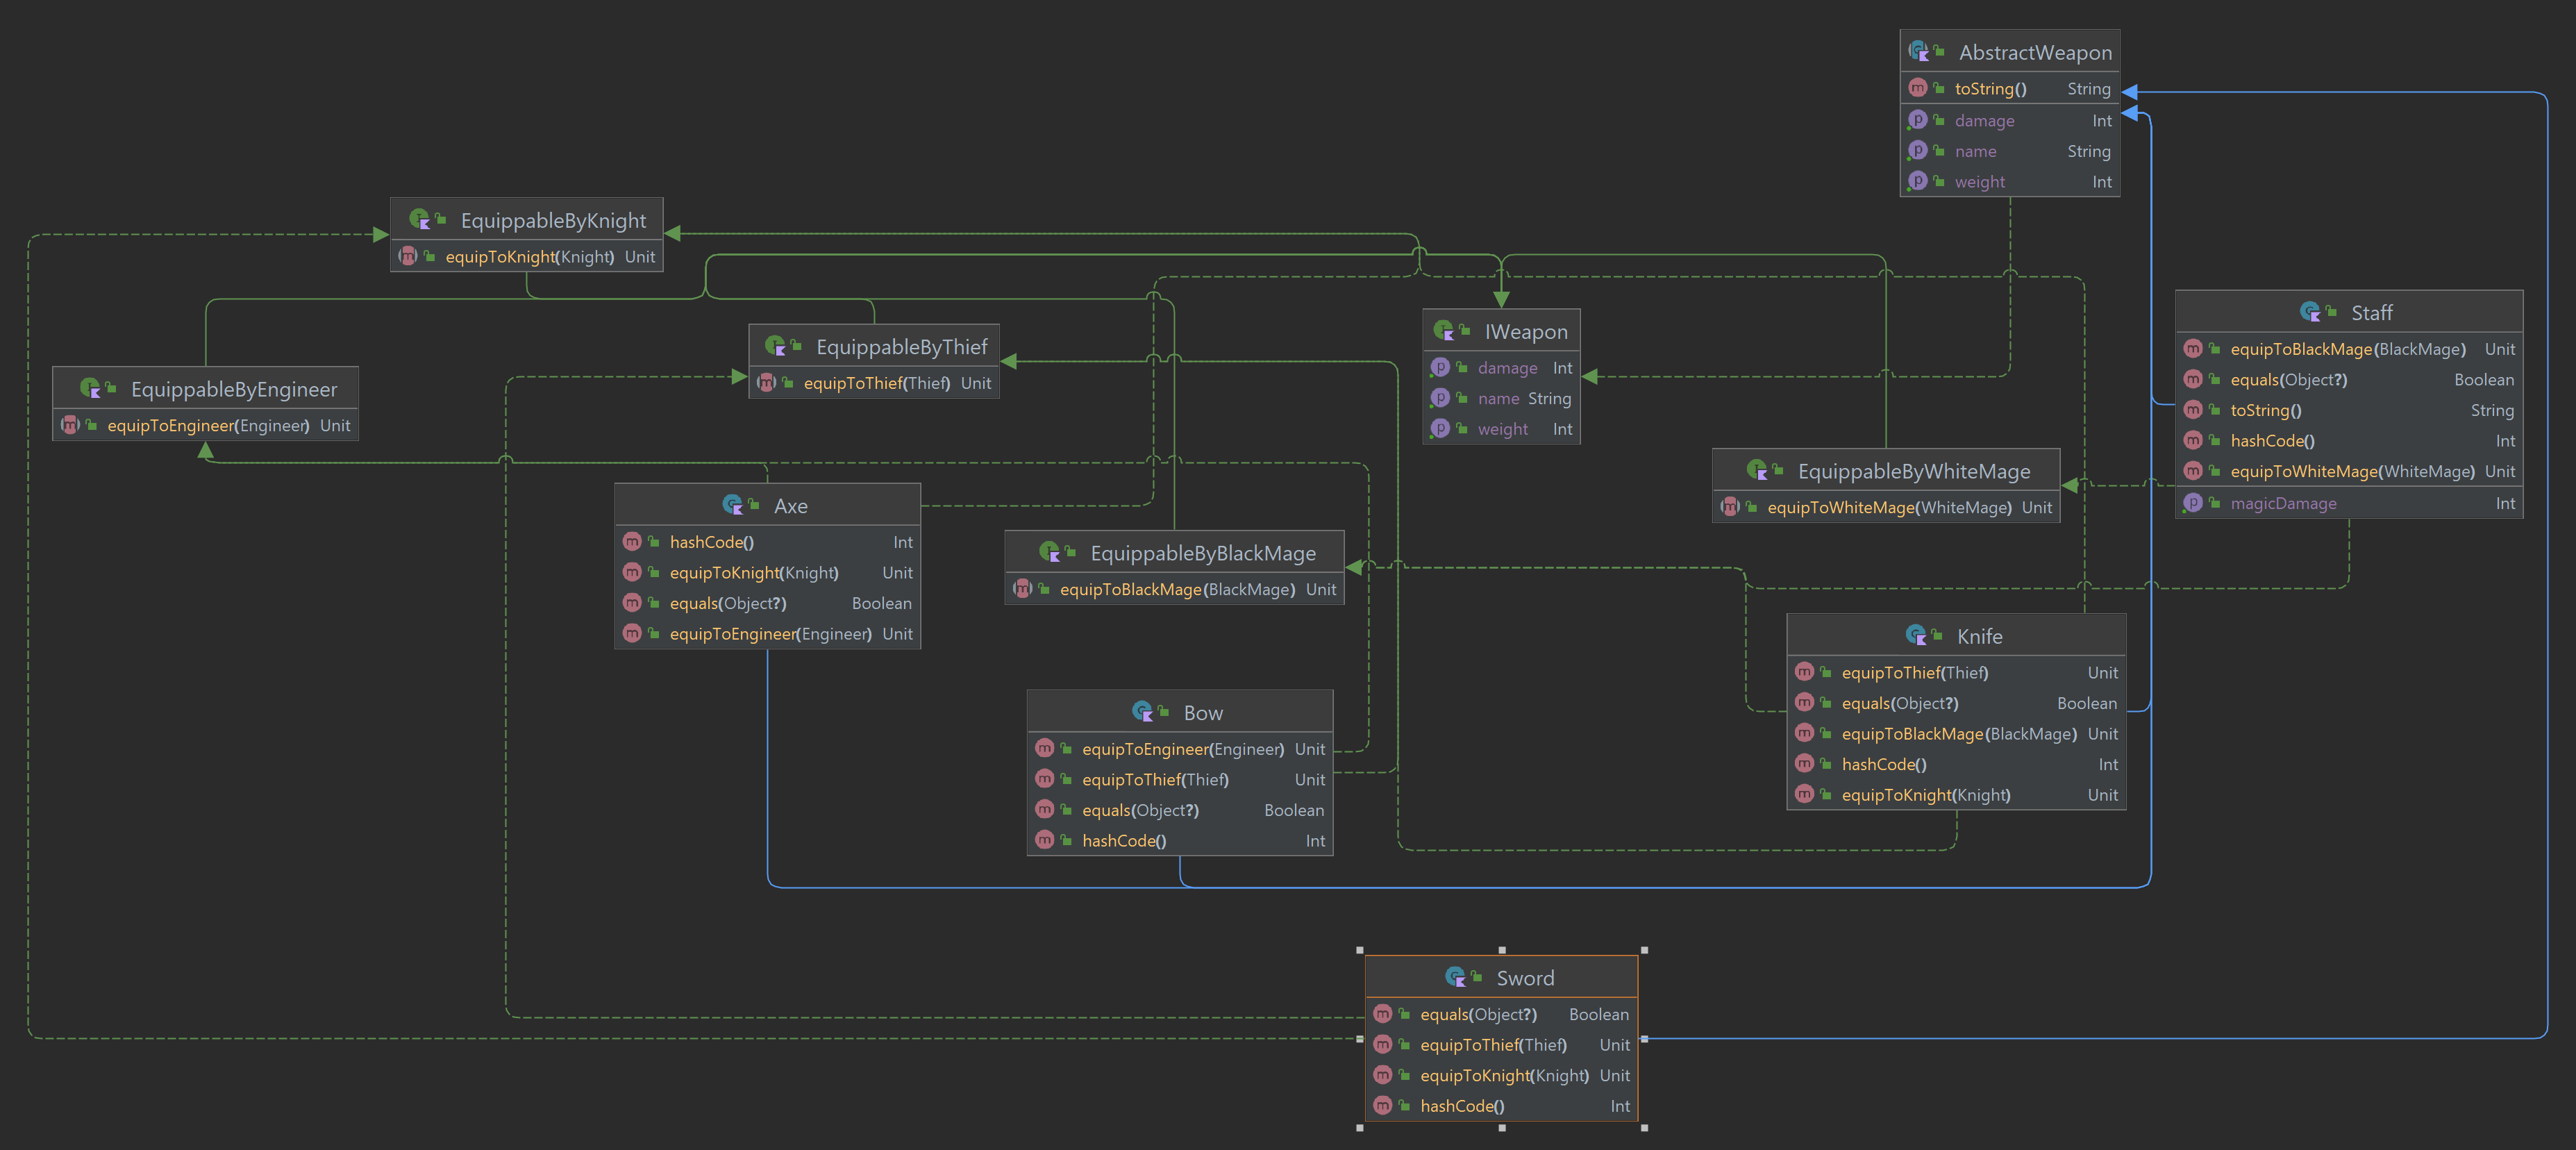The image size is (2576, 1150).
Task: Click the Bow class icon
Action: [x=1143, y=712]
